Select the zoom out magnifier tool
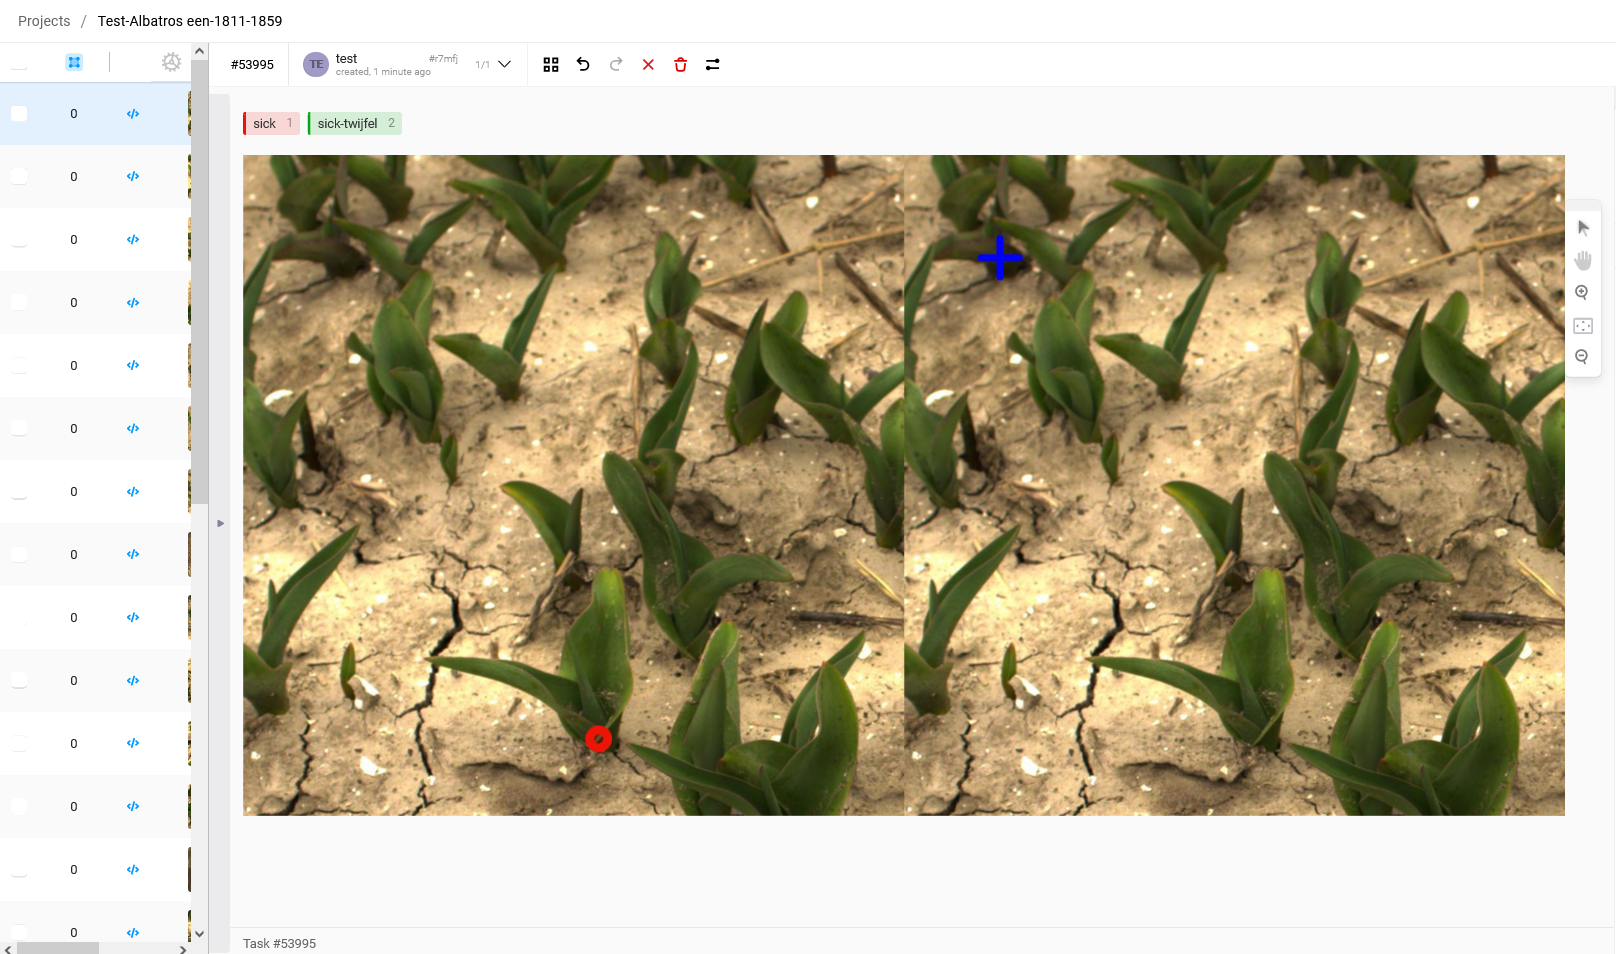Image resolution: width=1616 pixels, height=954 pixels. pos(1582,357)
